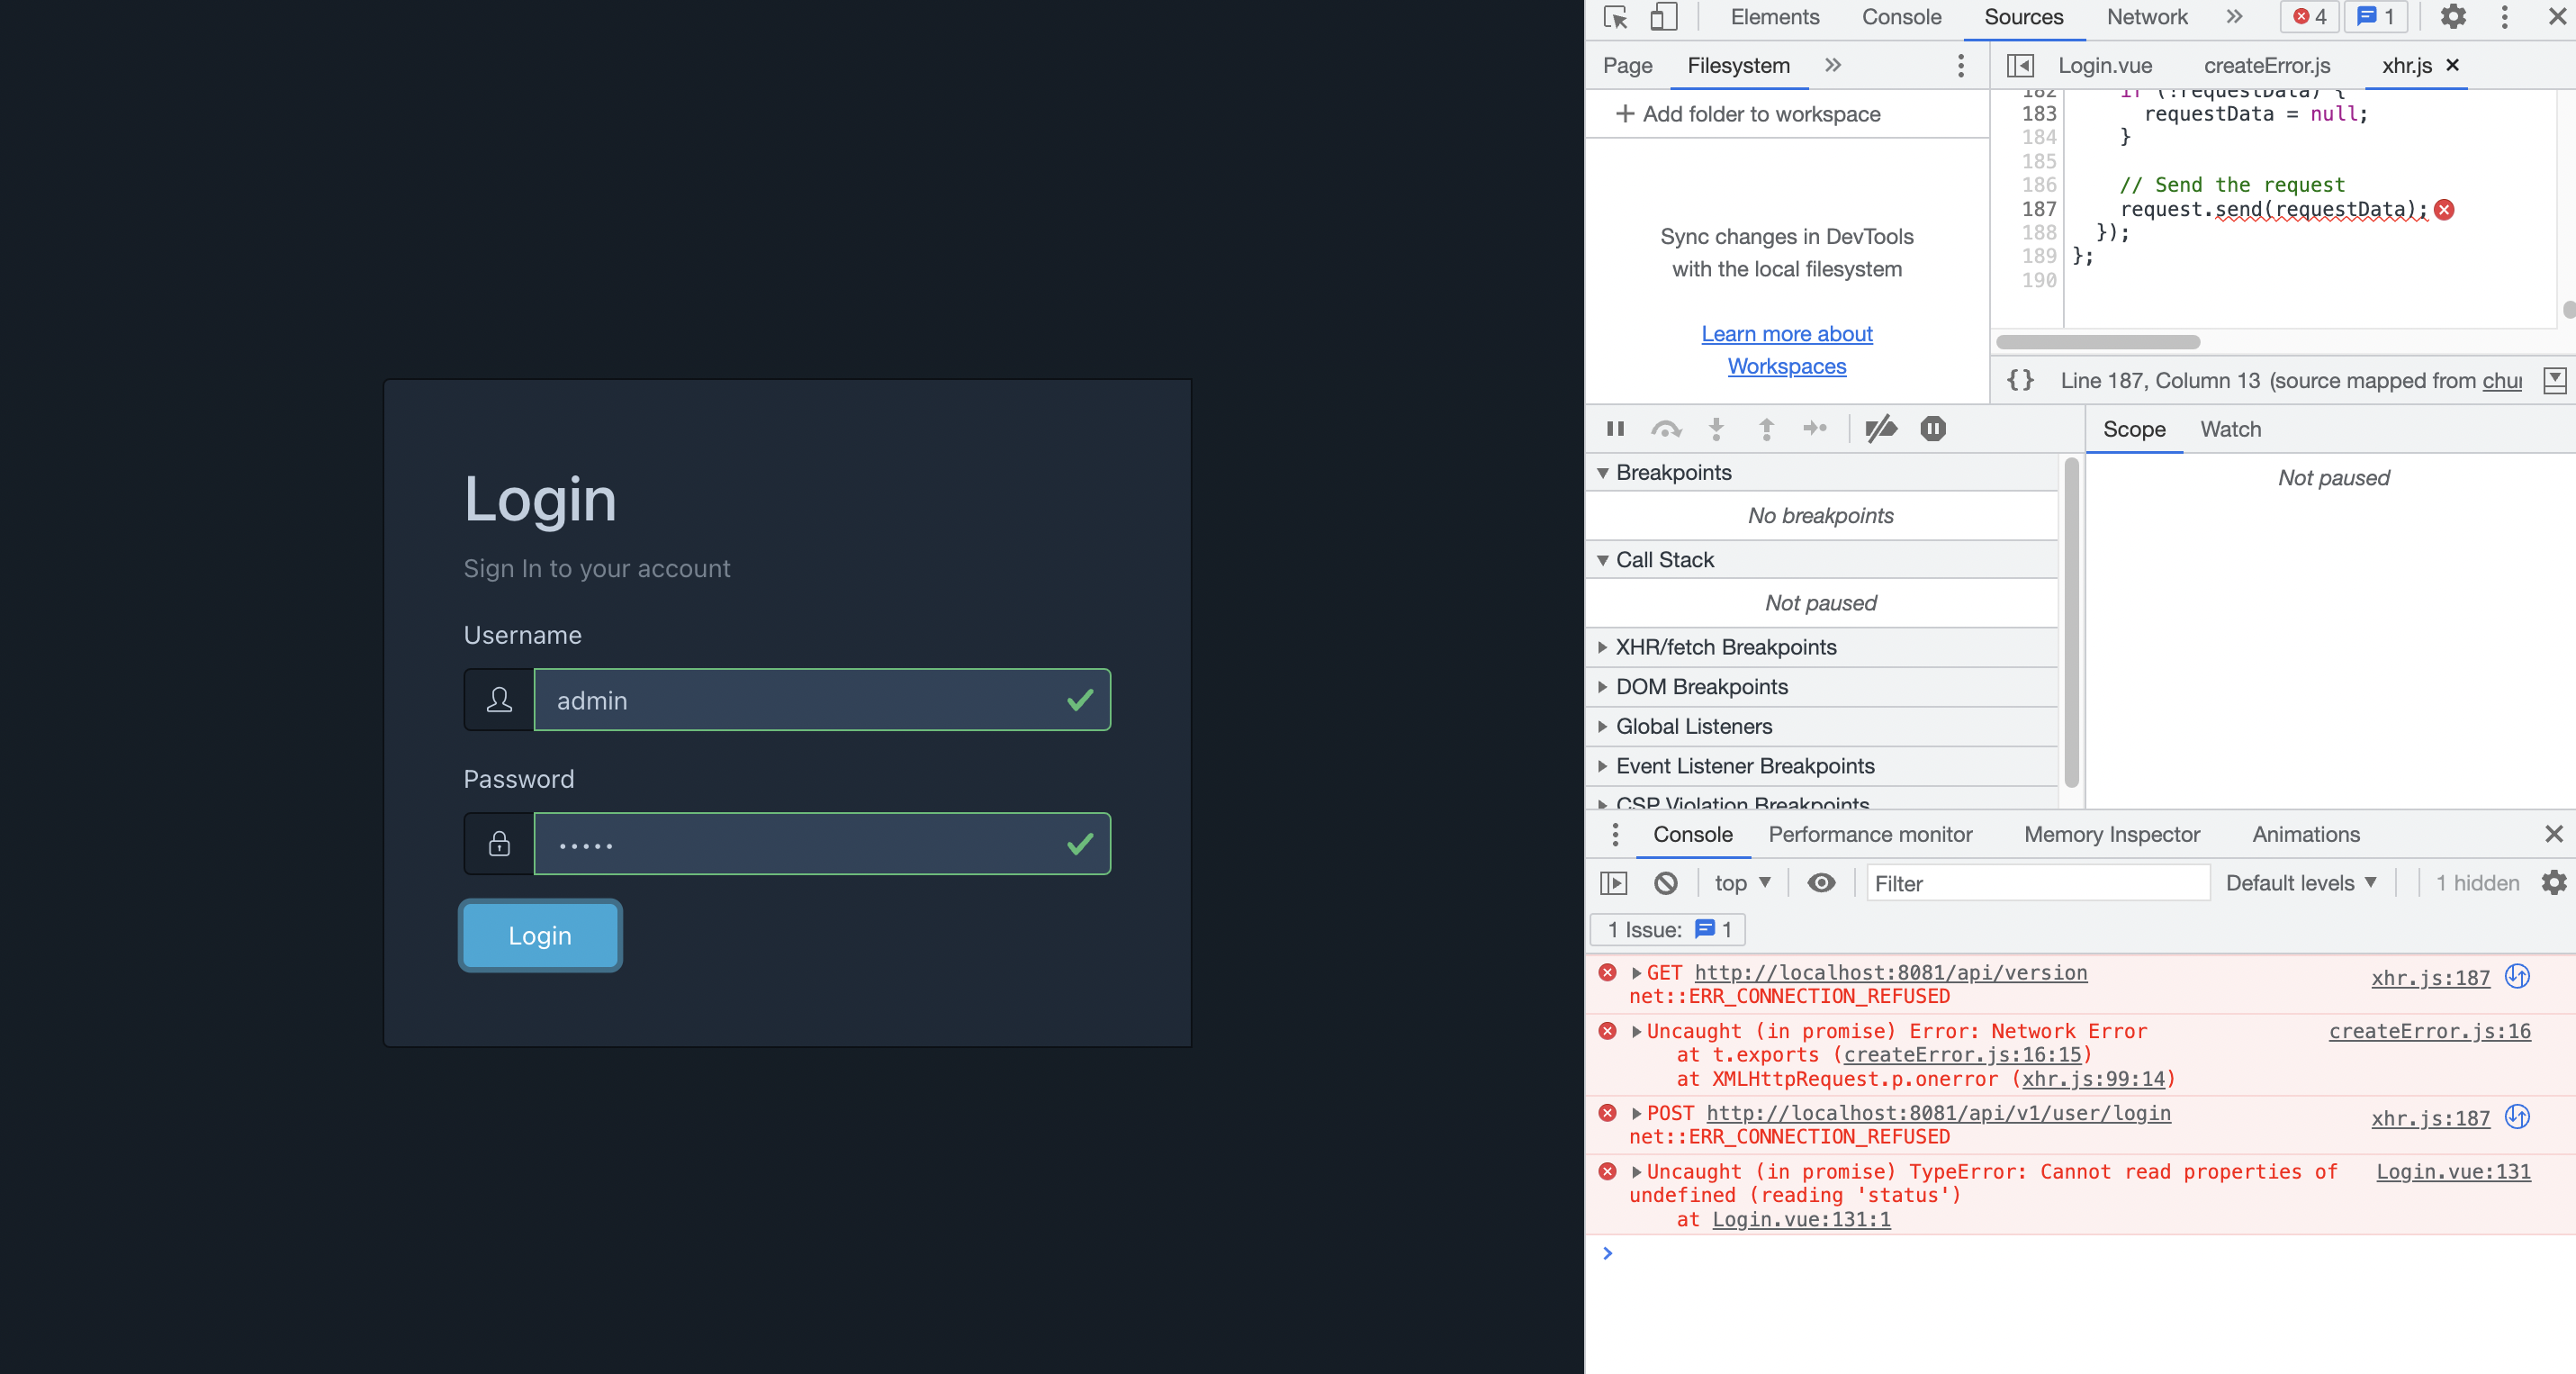Click the Filter input in the Console
The width and height of the screenshot is (2576, 1374).
pos(2037,883)
